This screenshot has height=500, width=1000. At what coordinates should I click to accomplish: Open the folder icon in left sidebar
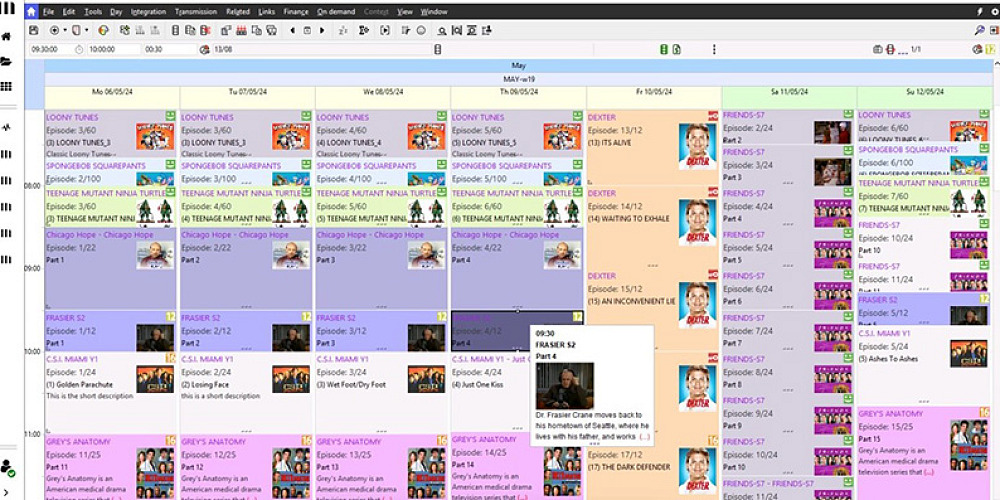(7, 62)
